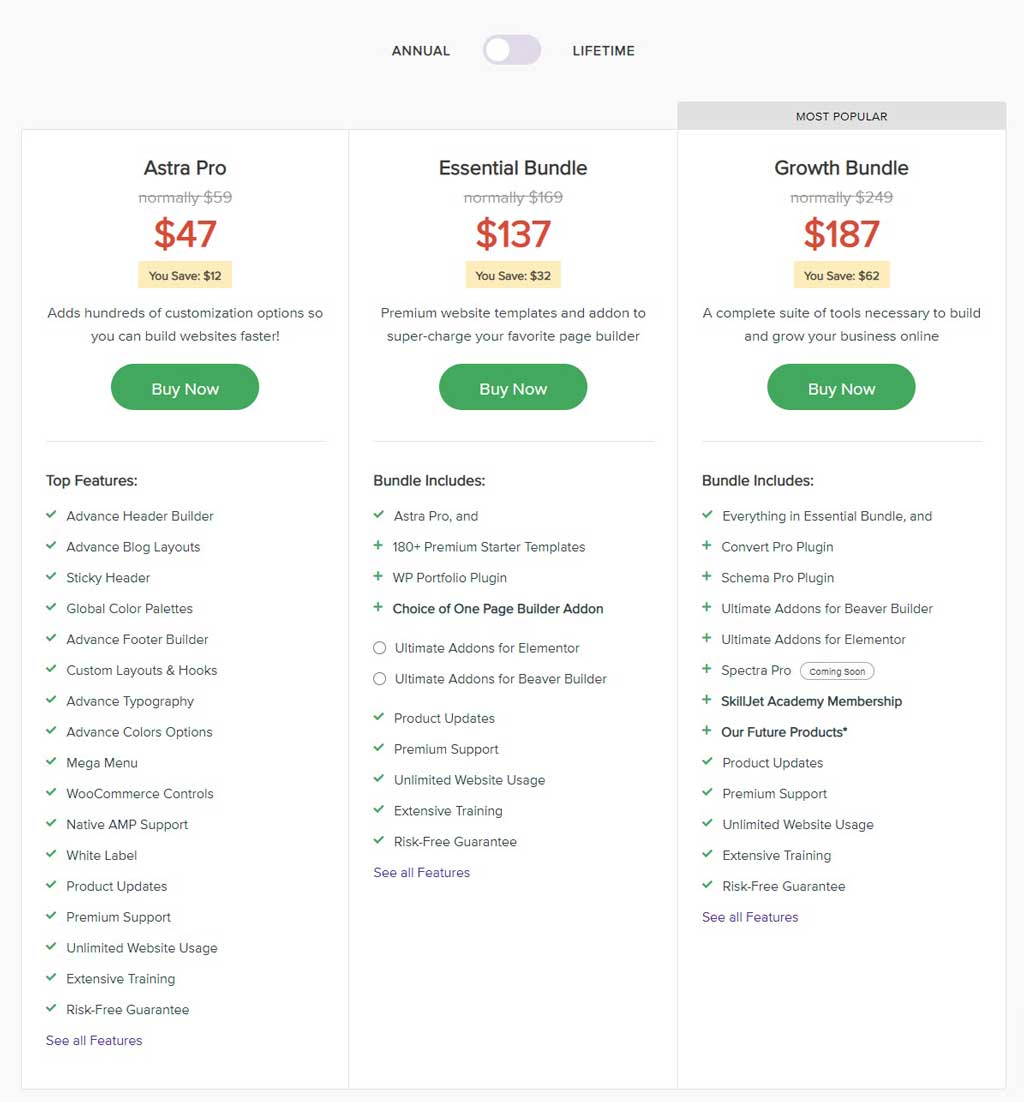Screen dimensions: 1024x1102
Task: Click plus icon beside Convert Pro Plugin
Action: [706, 545]
